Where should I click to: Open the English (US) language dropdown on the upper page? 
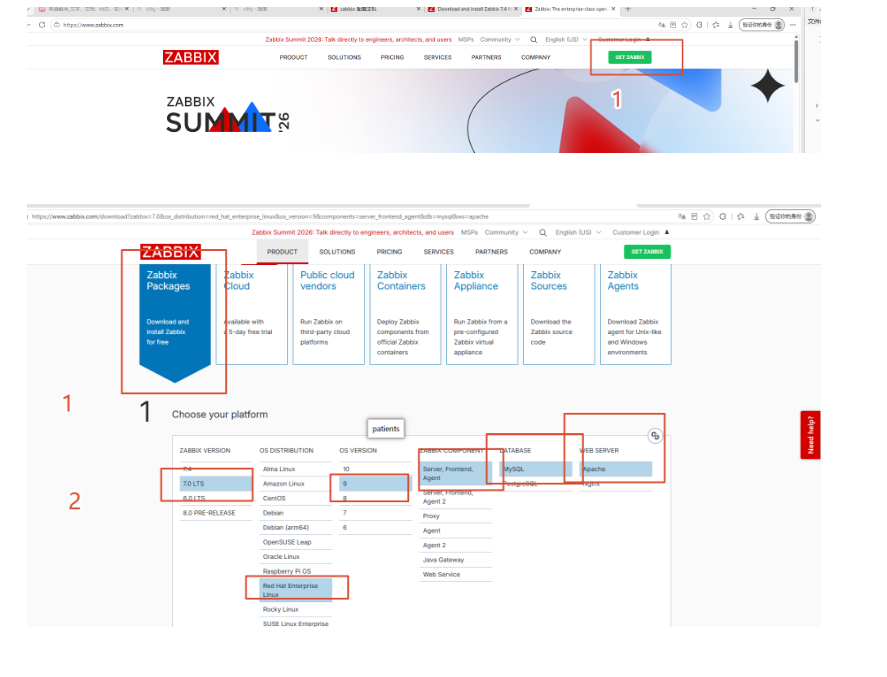click(566, 40)
